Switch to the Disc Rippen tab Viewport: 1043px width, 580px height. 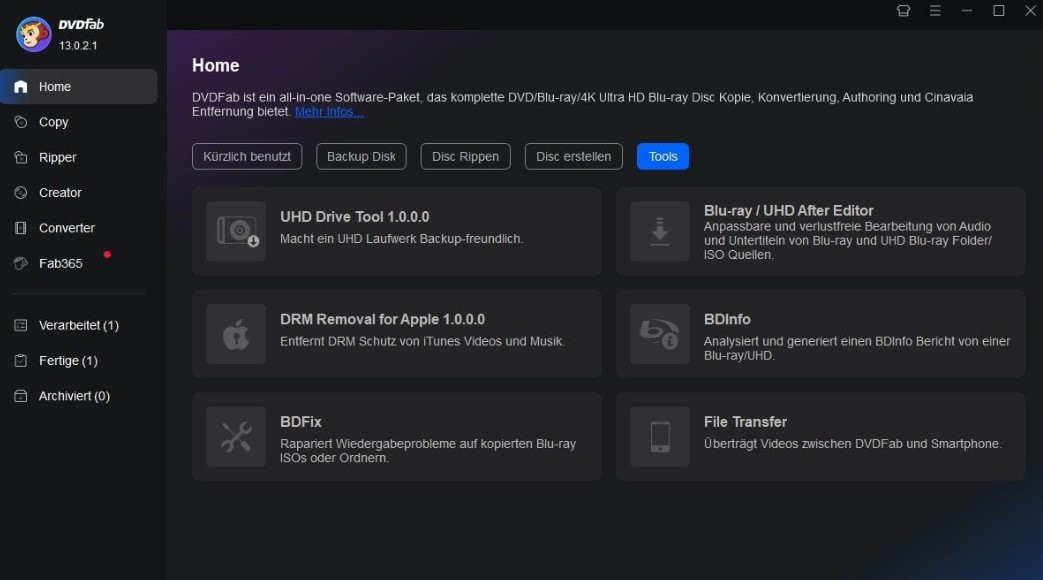tap(466, 156)
